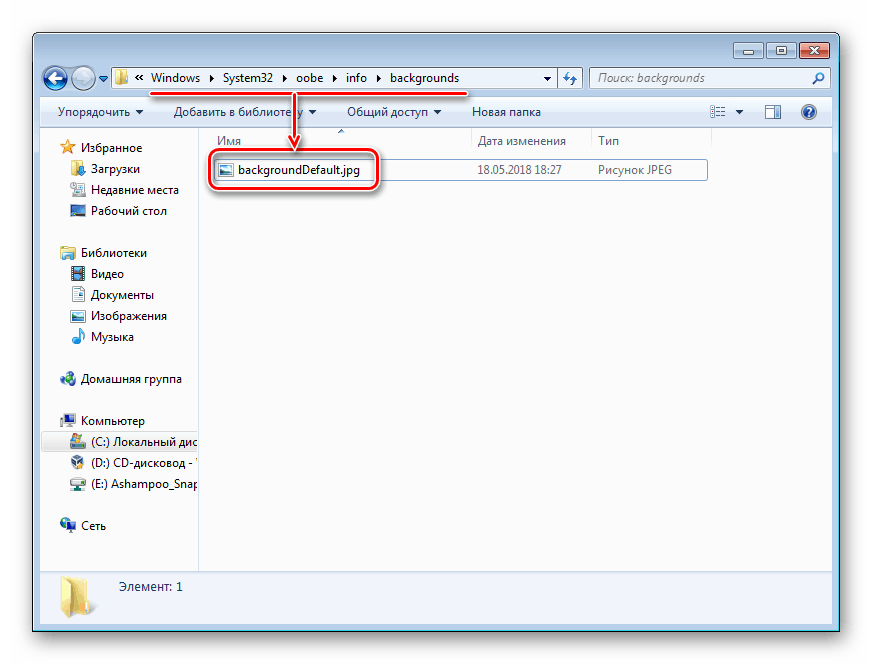Image resolution: width=872 pixels, height=664 pixels.
Task: Click the Рабочий стол desktop icon
Action: [78, 211]
